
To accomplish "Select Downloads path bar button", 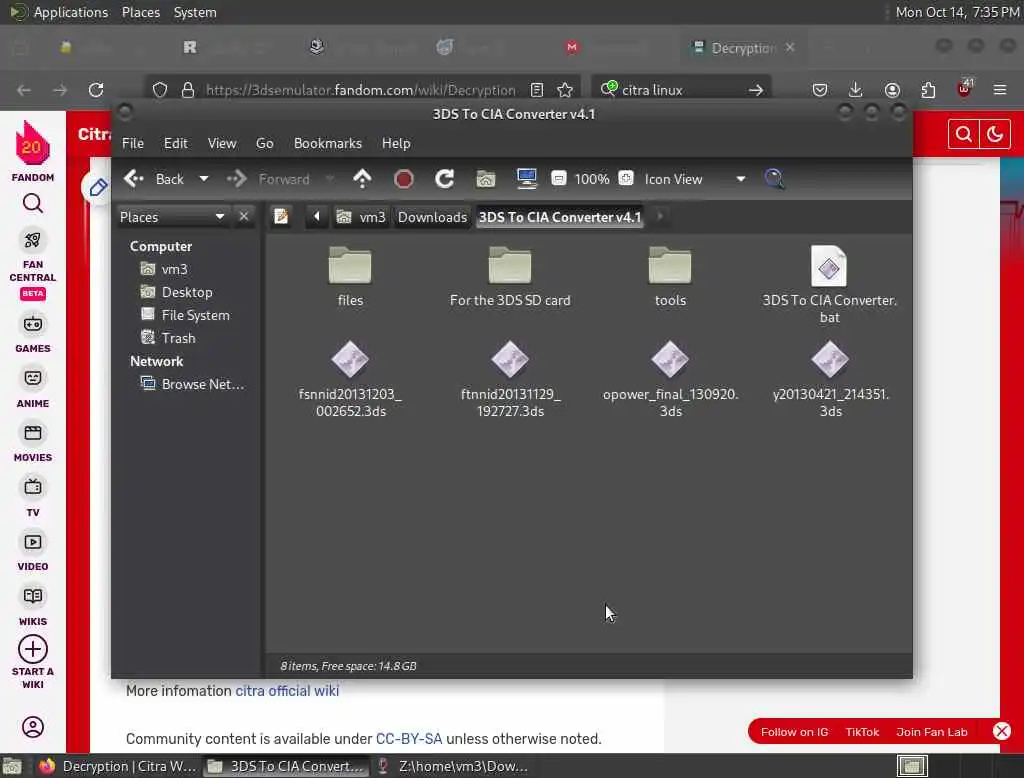I will tap(432, 217).
